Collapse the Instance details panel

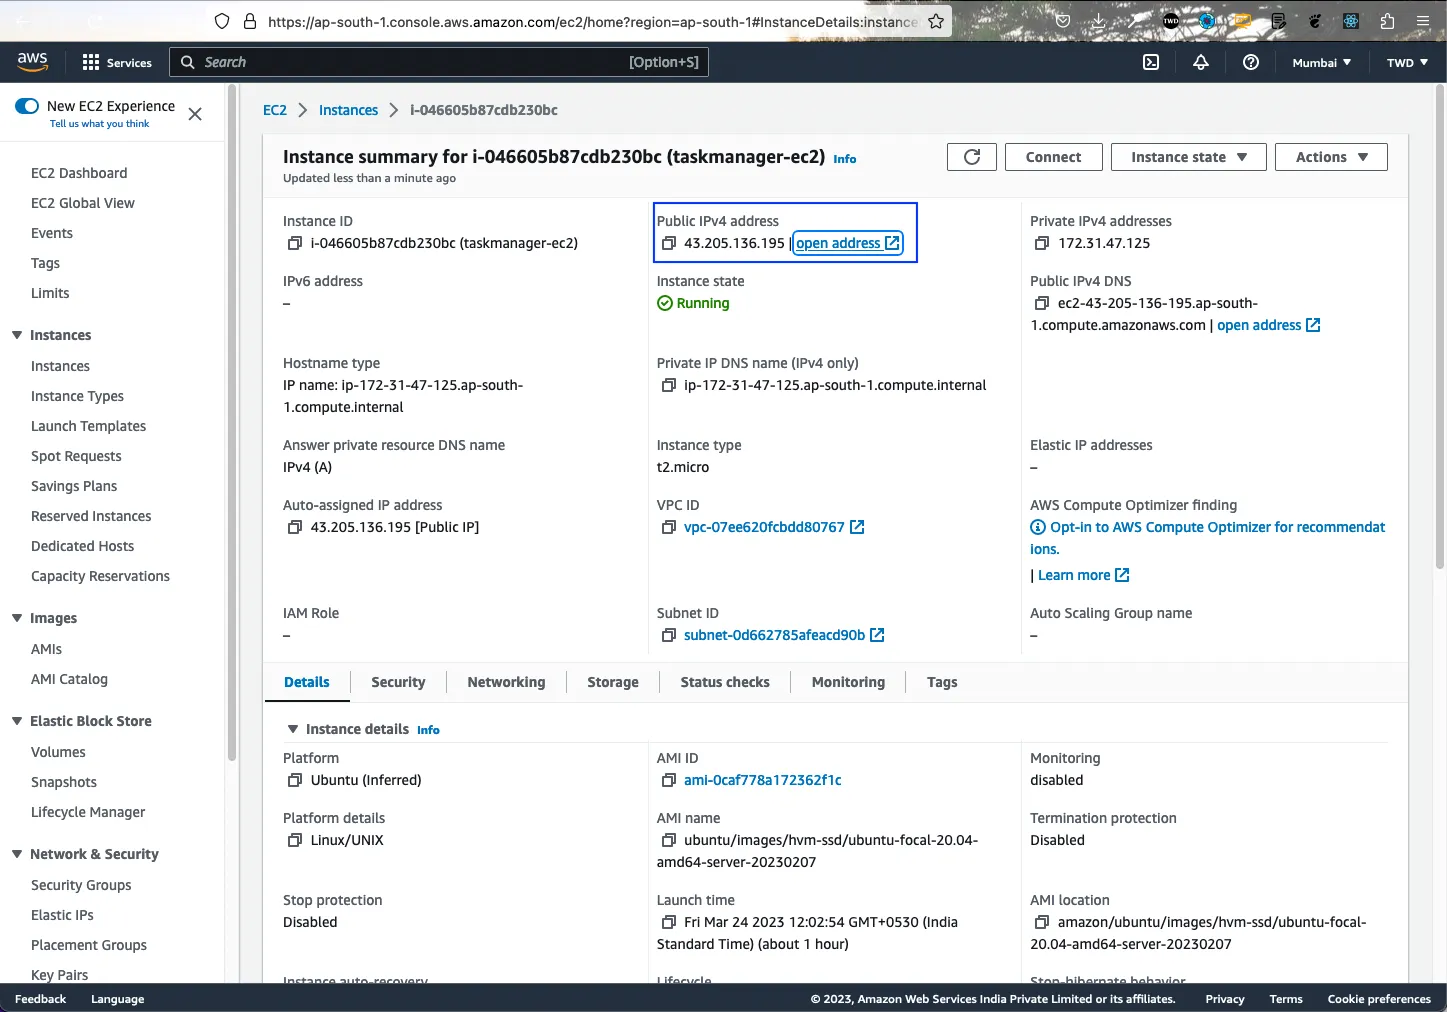click(293, 729)
